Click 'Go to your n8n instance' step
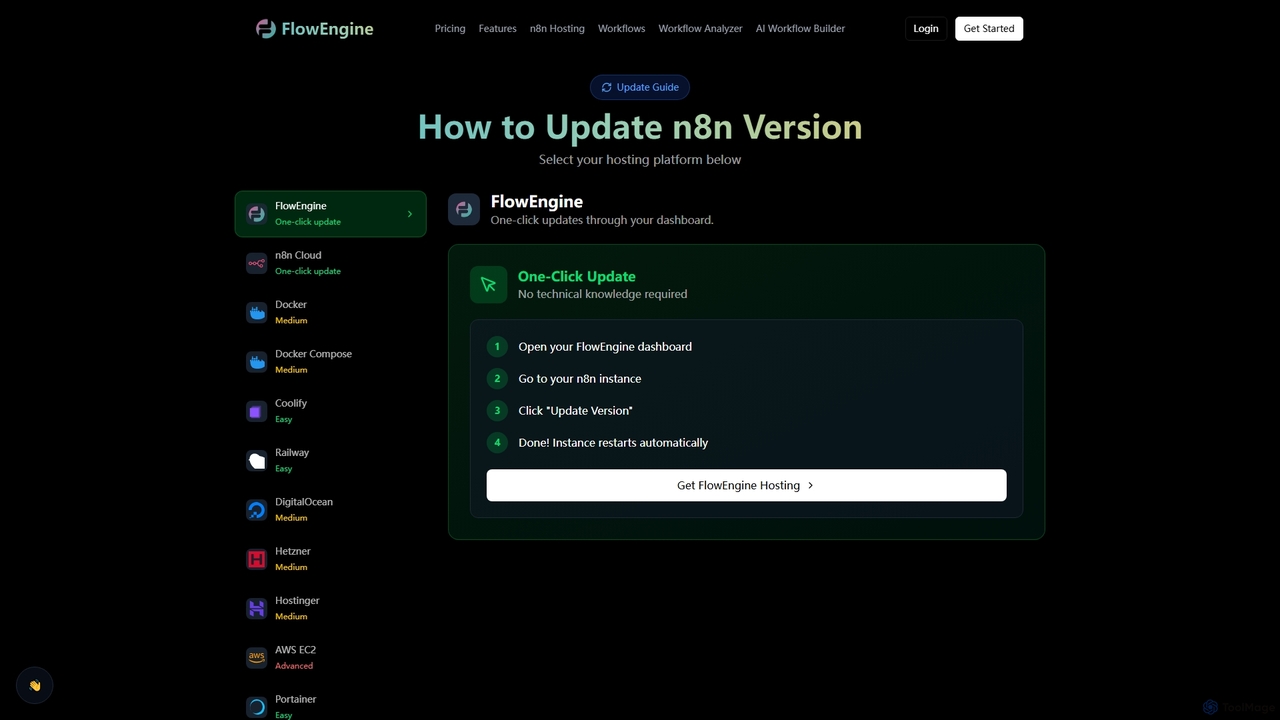Image resolution: width=1280 pixels, height=720 pixels. [x=580, y=379]
